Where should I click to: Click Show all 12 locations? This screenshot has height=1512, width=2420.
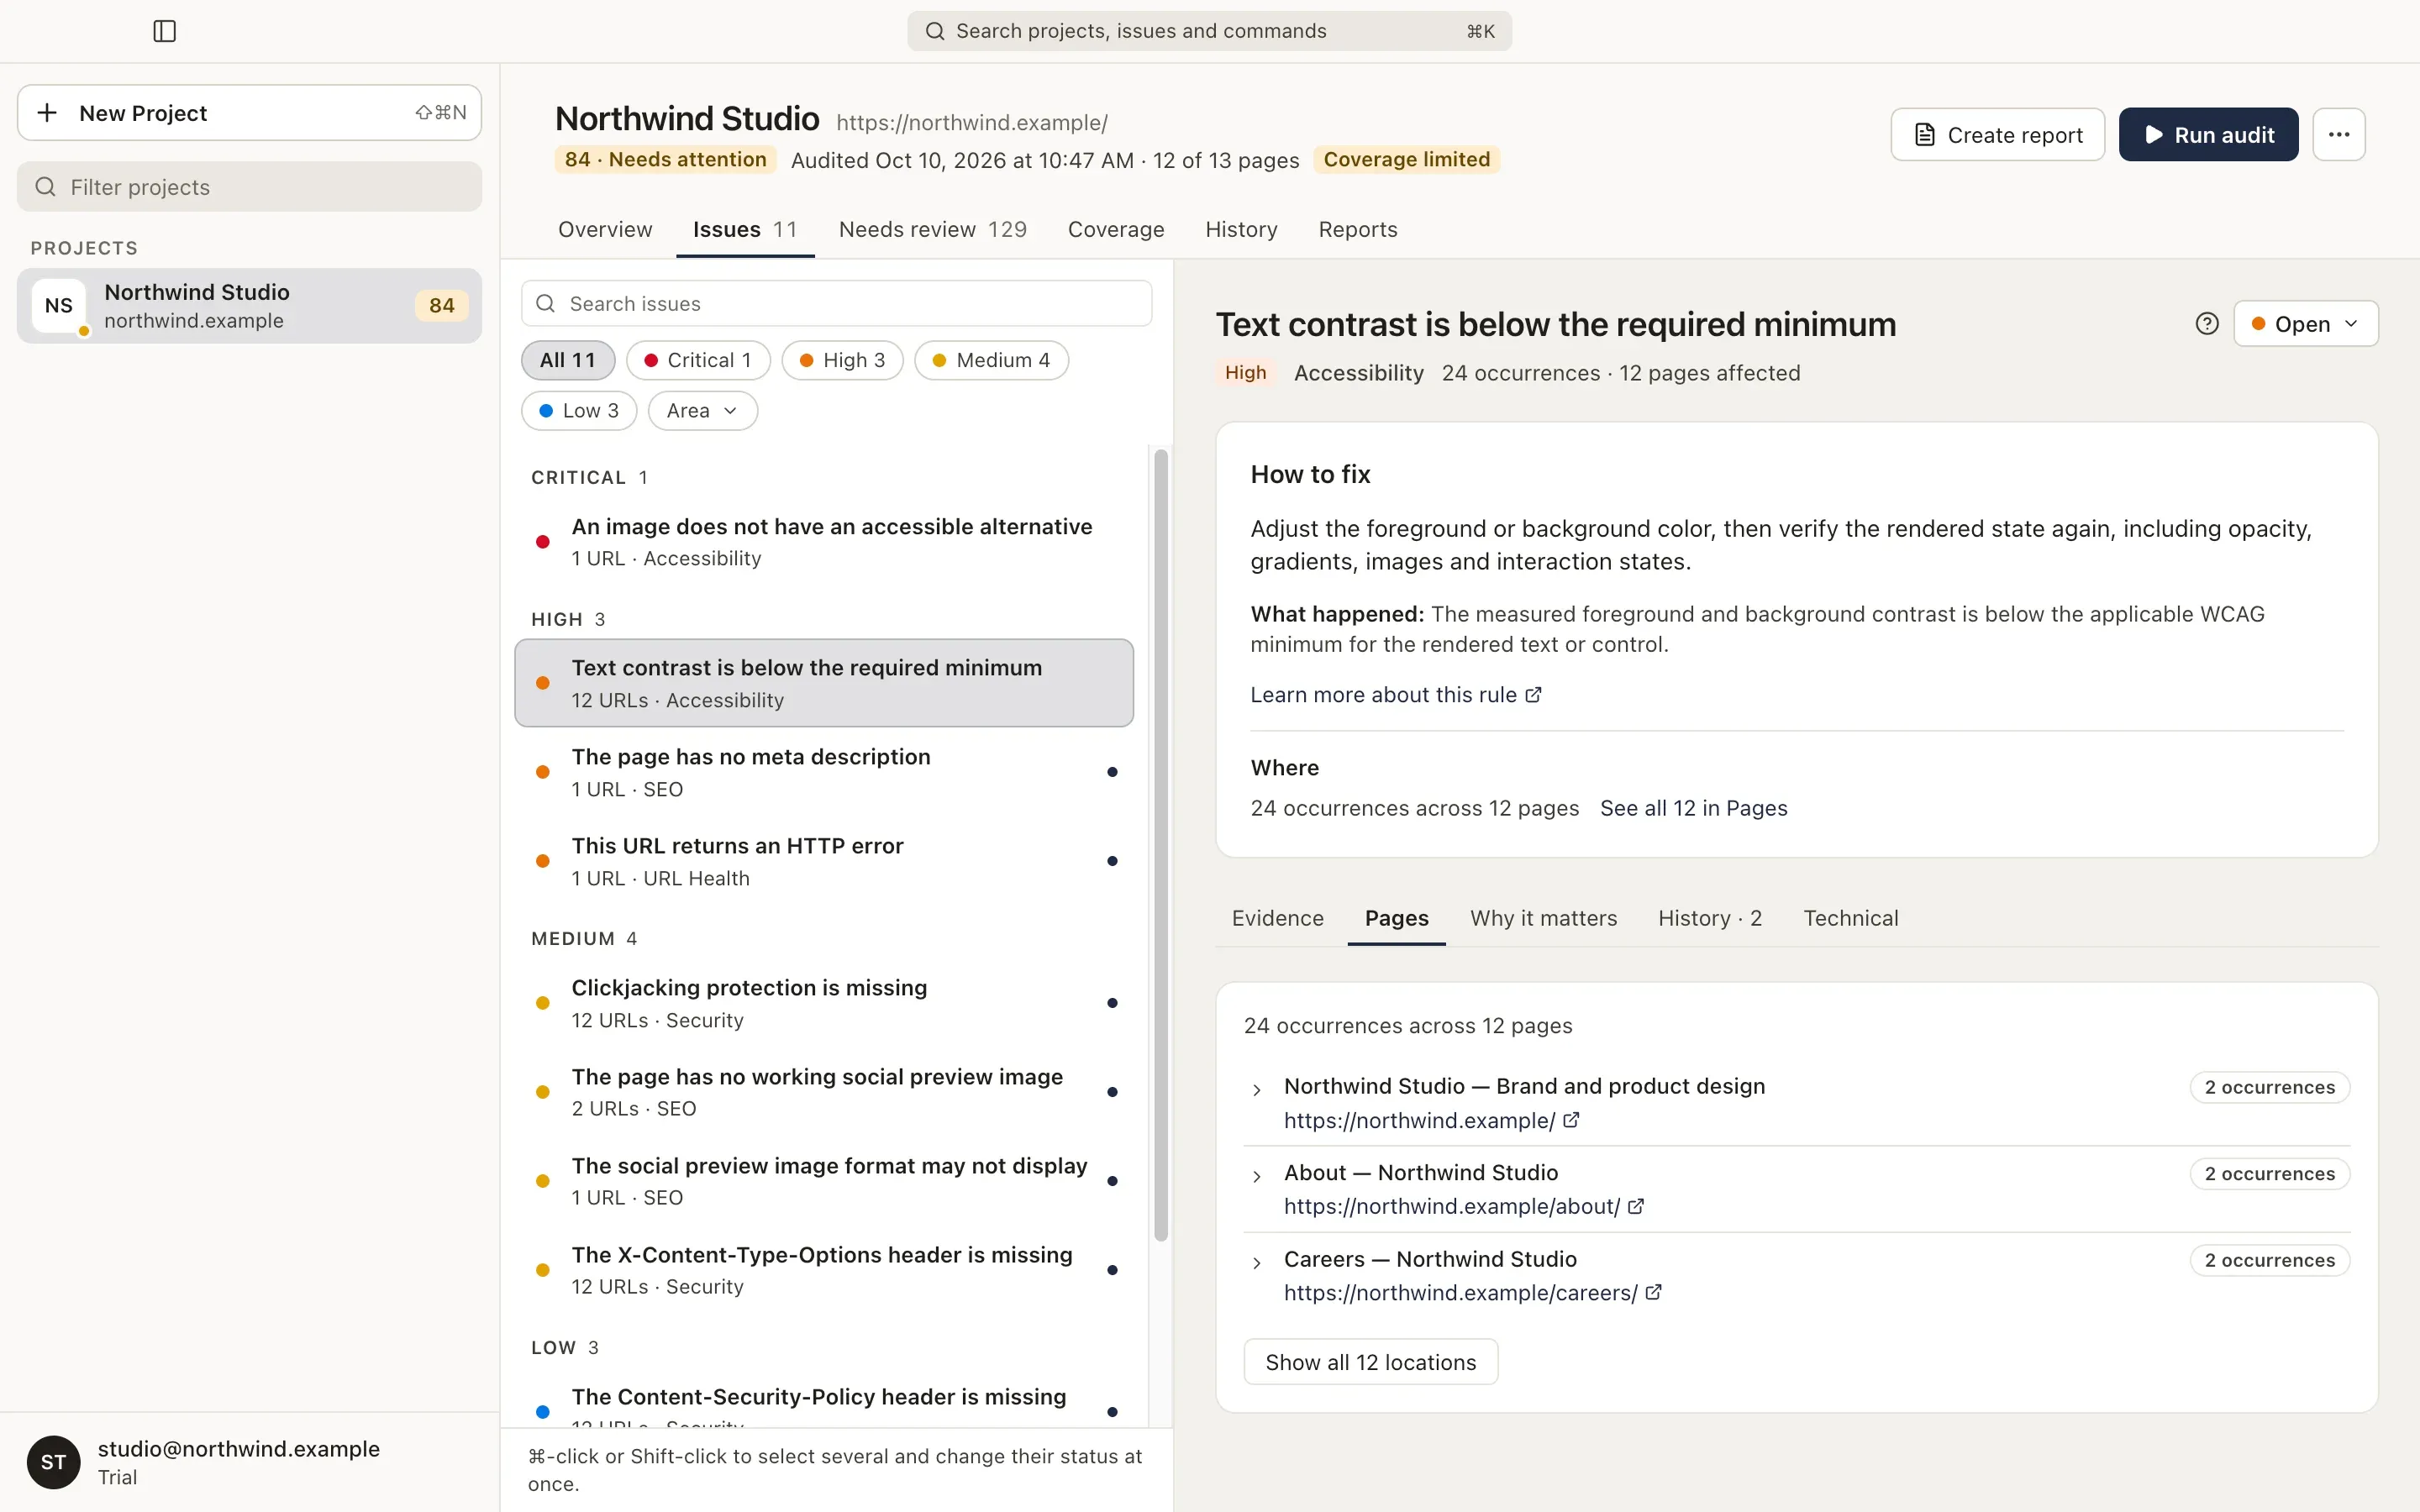coord(1370,1362)
